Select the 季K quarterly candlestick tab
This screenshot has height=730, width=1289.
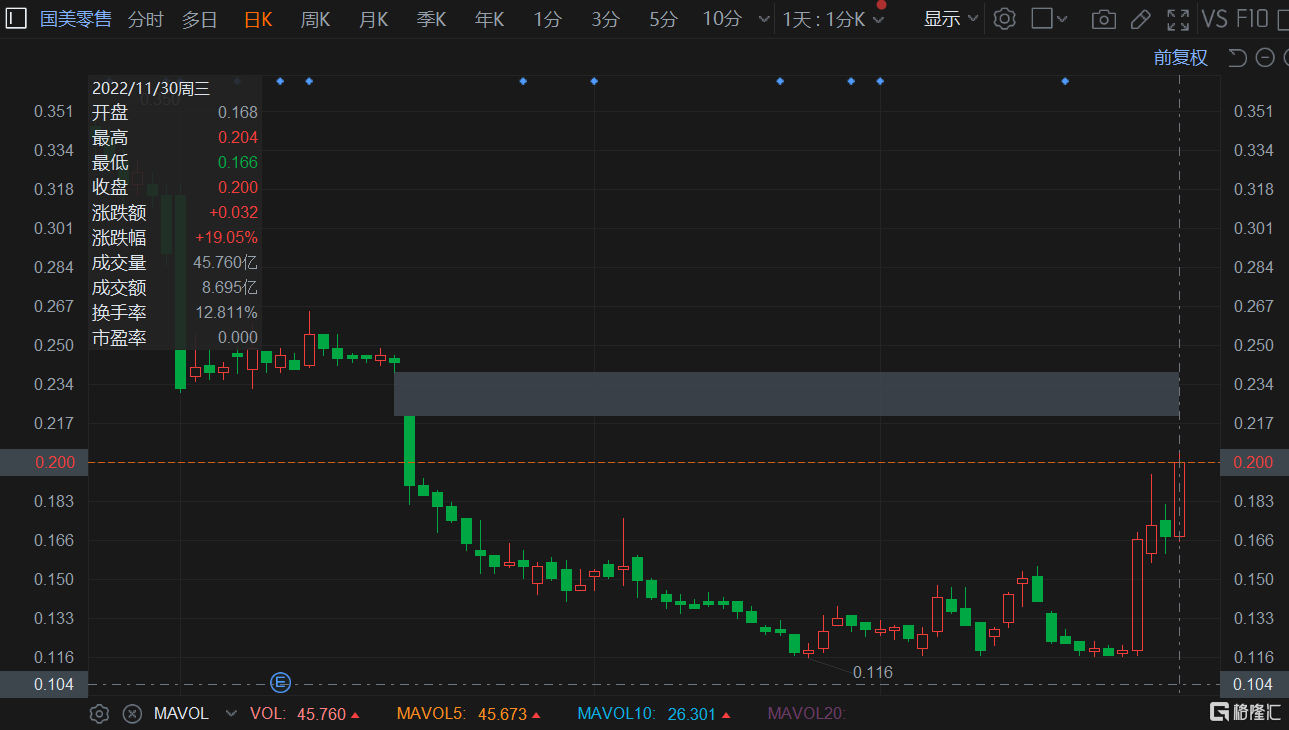coord(432,19)
